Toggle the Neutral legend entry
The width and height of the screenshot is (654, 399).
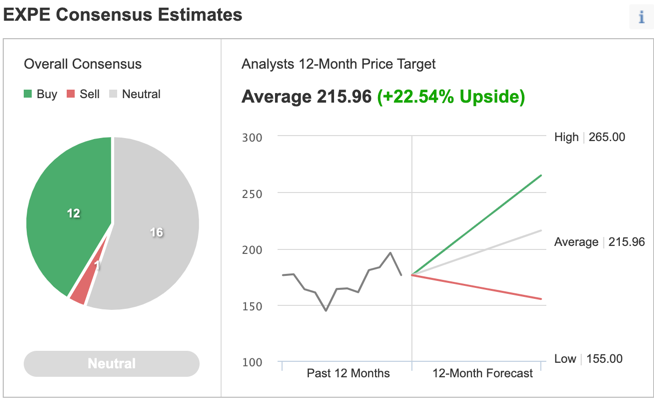pyautogui.click(x=134, y=94)
